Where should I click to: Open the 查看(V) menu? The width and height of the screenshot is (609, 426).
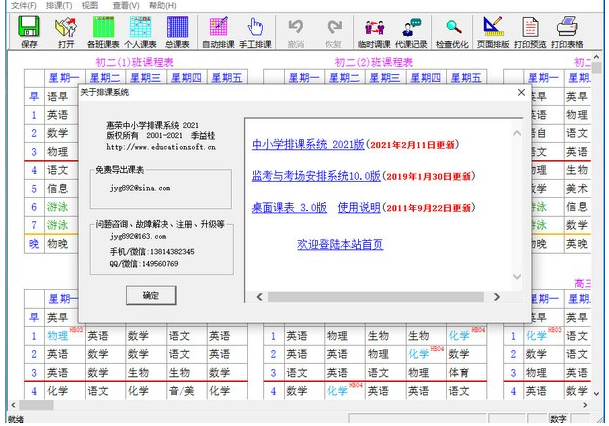pos(126,5)
